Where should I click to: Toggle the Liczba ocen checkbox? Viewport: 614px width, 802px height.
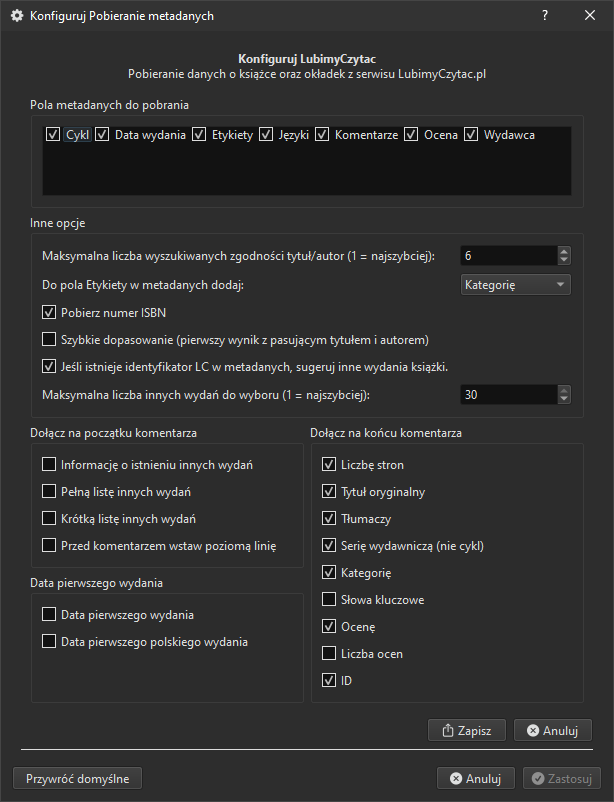click(330, 654)
